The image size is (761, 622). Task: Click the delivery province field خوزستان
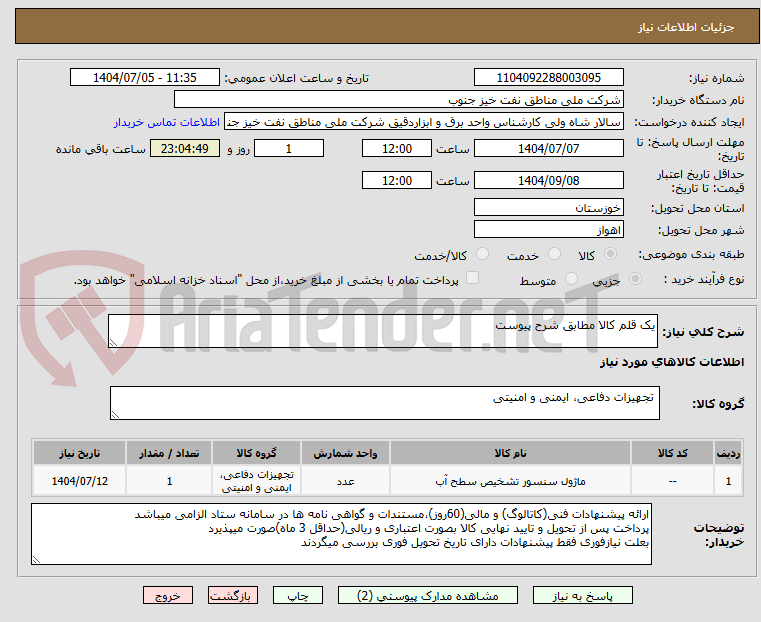548,208
